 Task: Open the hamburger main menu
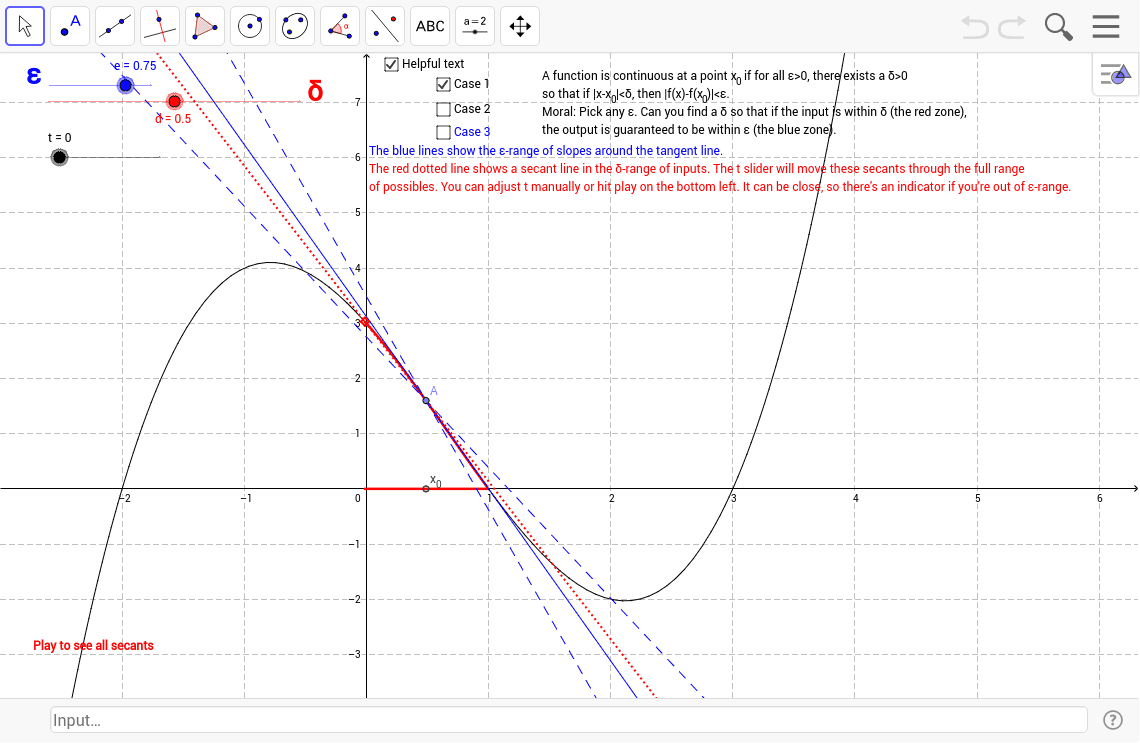point(1106,26)
